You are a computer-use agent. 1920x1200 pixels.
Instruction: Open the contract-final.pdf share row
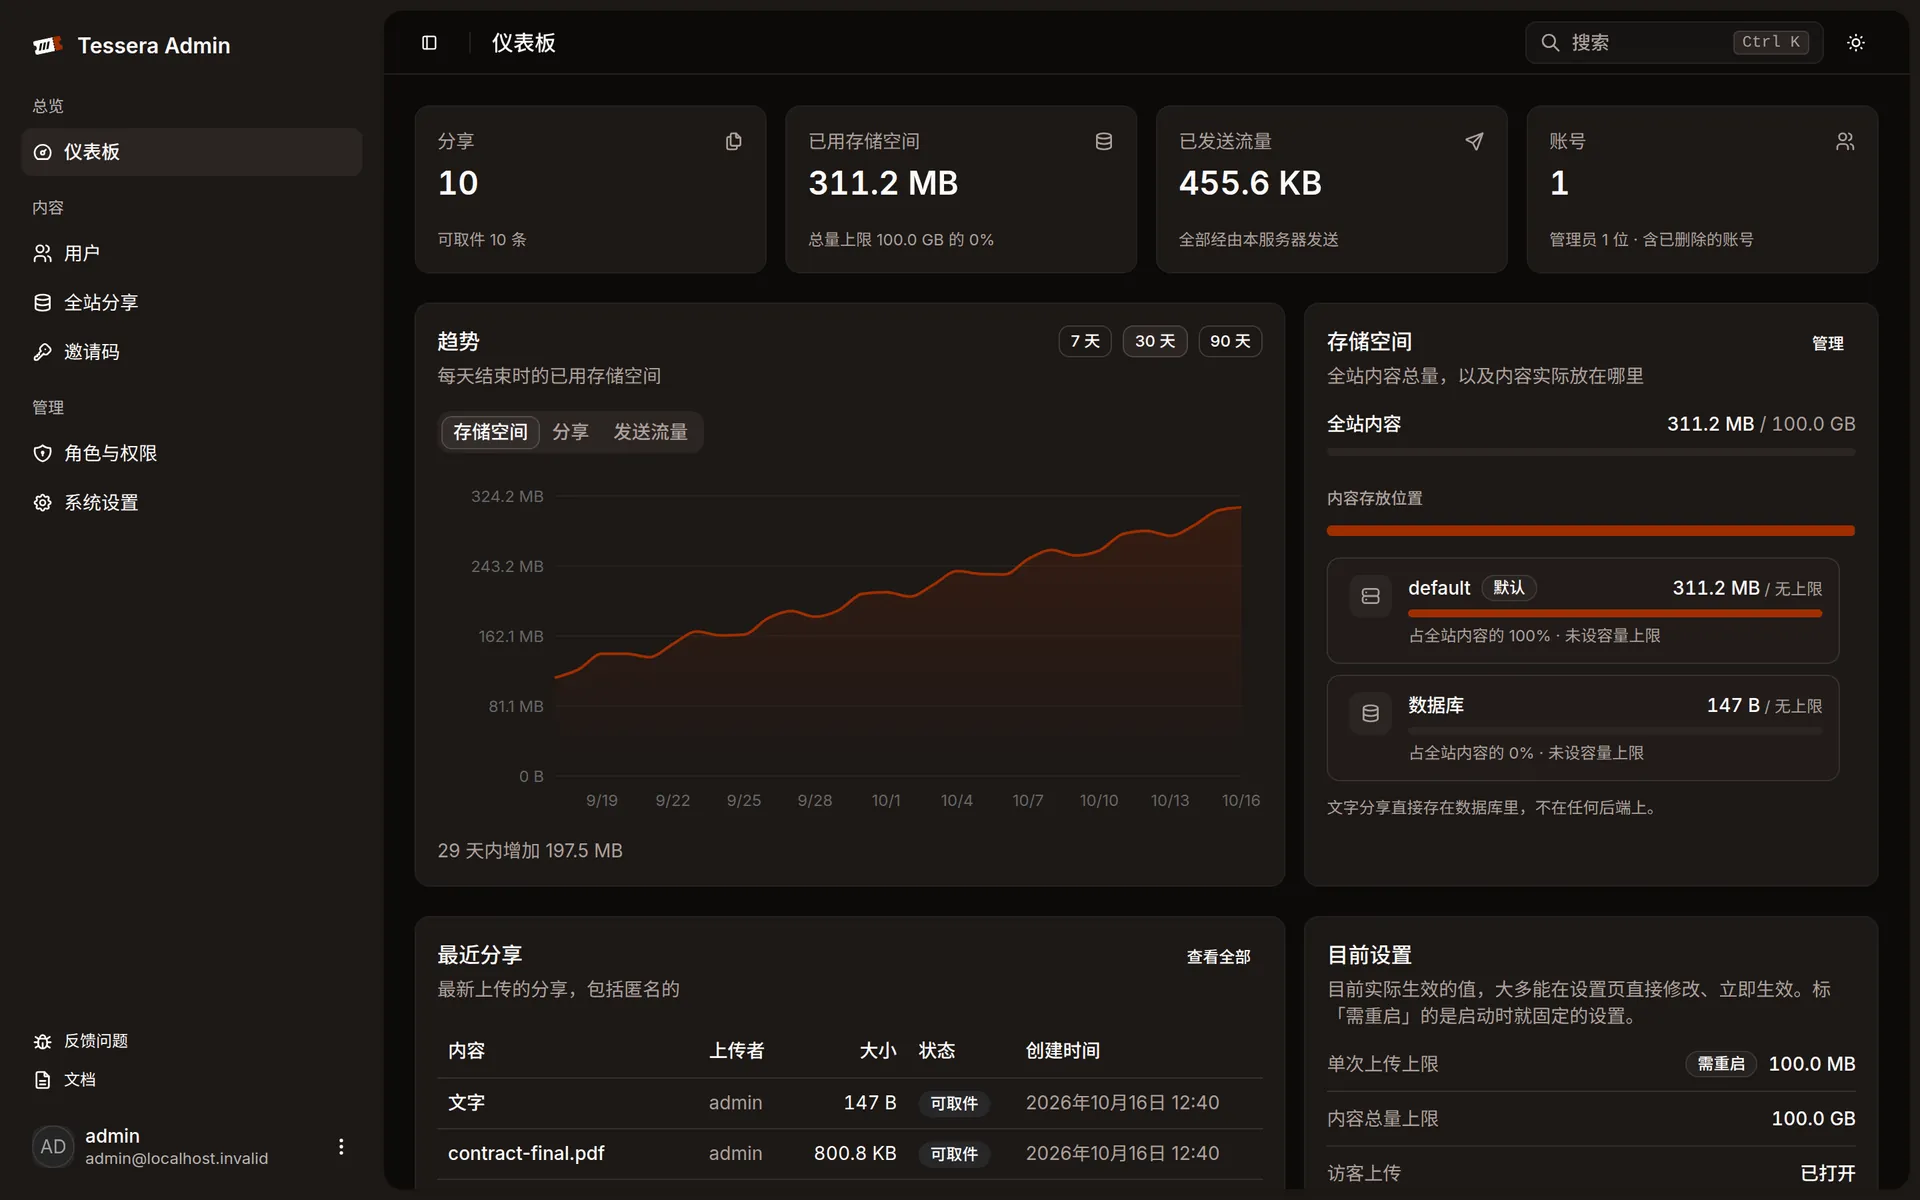[x=849, y=1154]
